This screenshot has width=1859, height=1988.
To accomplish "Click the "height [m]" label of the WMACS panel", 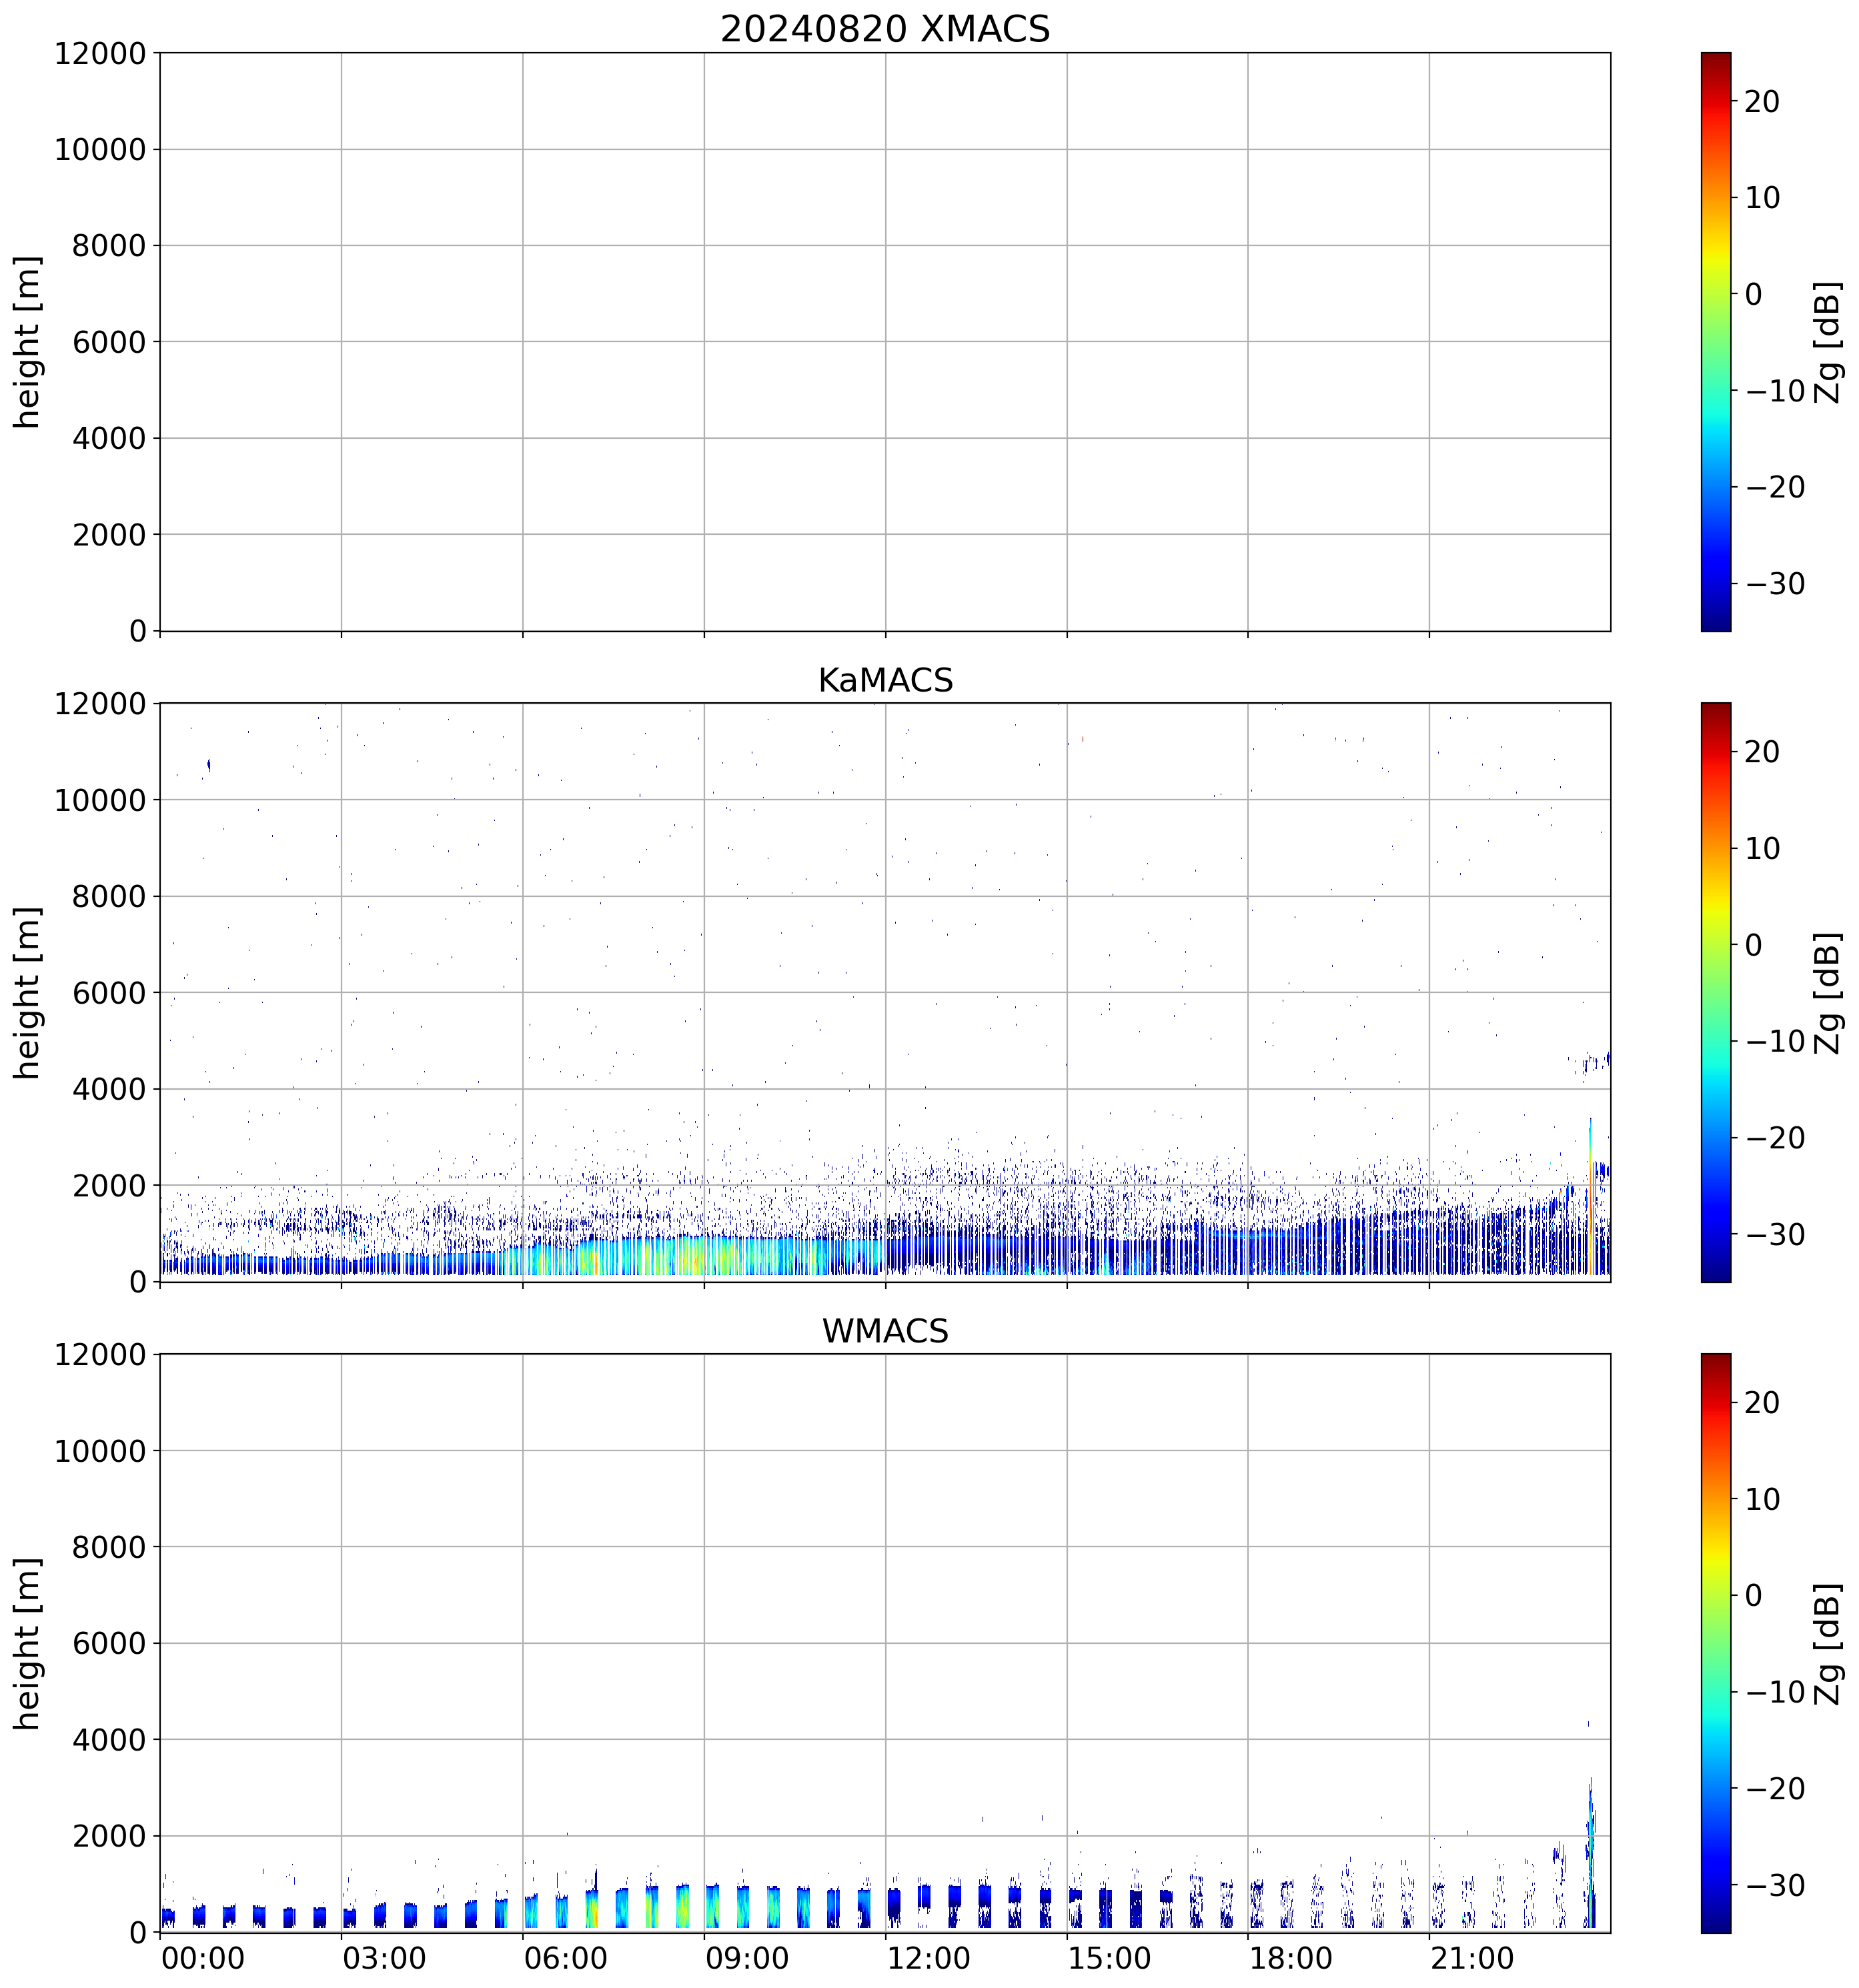I will (28, 1643).
